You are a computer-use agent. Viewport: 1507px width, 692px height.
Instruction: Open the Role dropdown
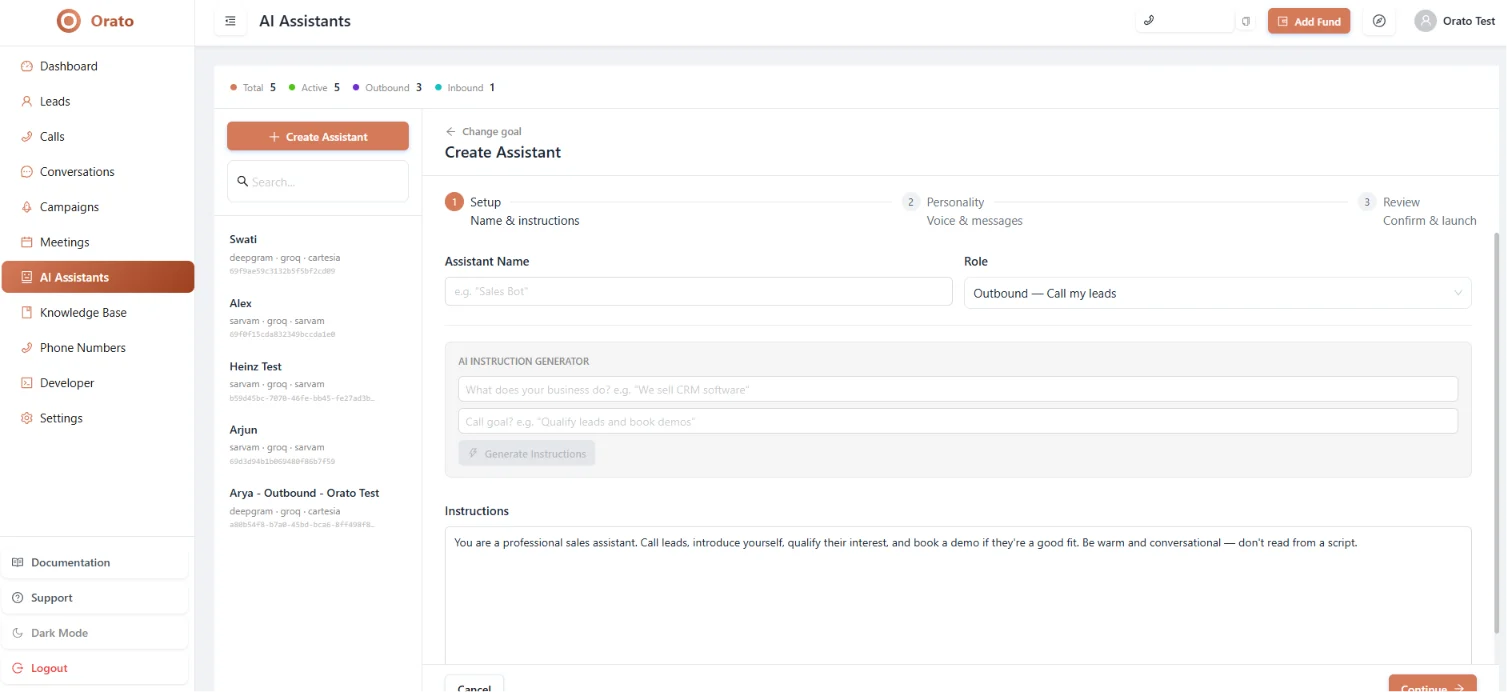point(1217,293)
